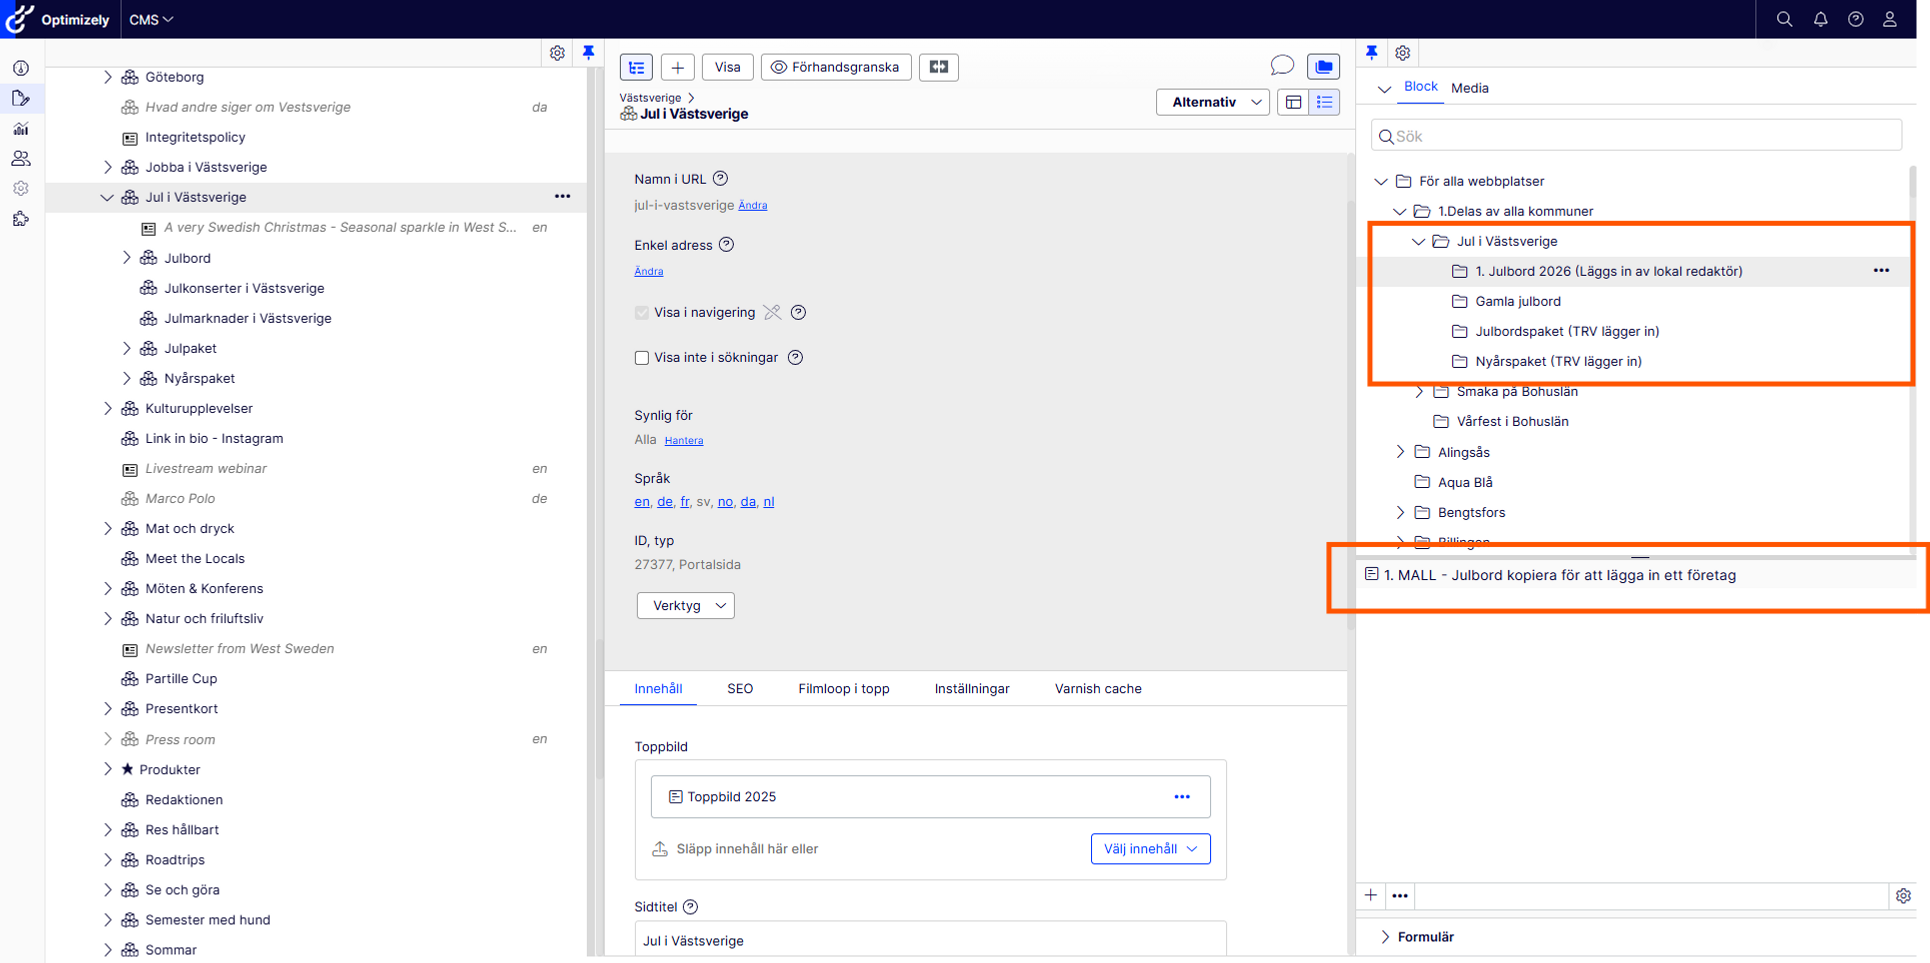Open the CMS product switcher dropdown
Screen dimensions: 1930x963
[151, 19]
